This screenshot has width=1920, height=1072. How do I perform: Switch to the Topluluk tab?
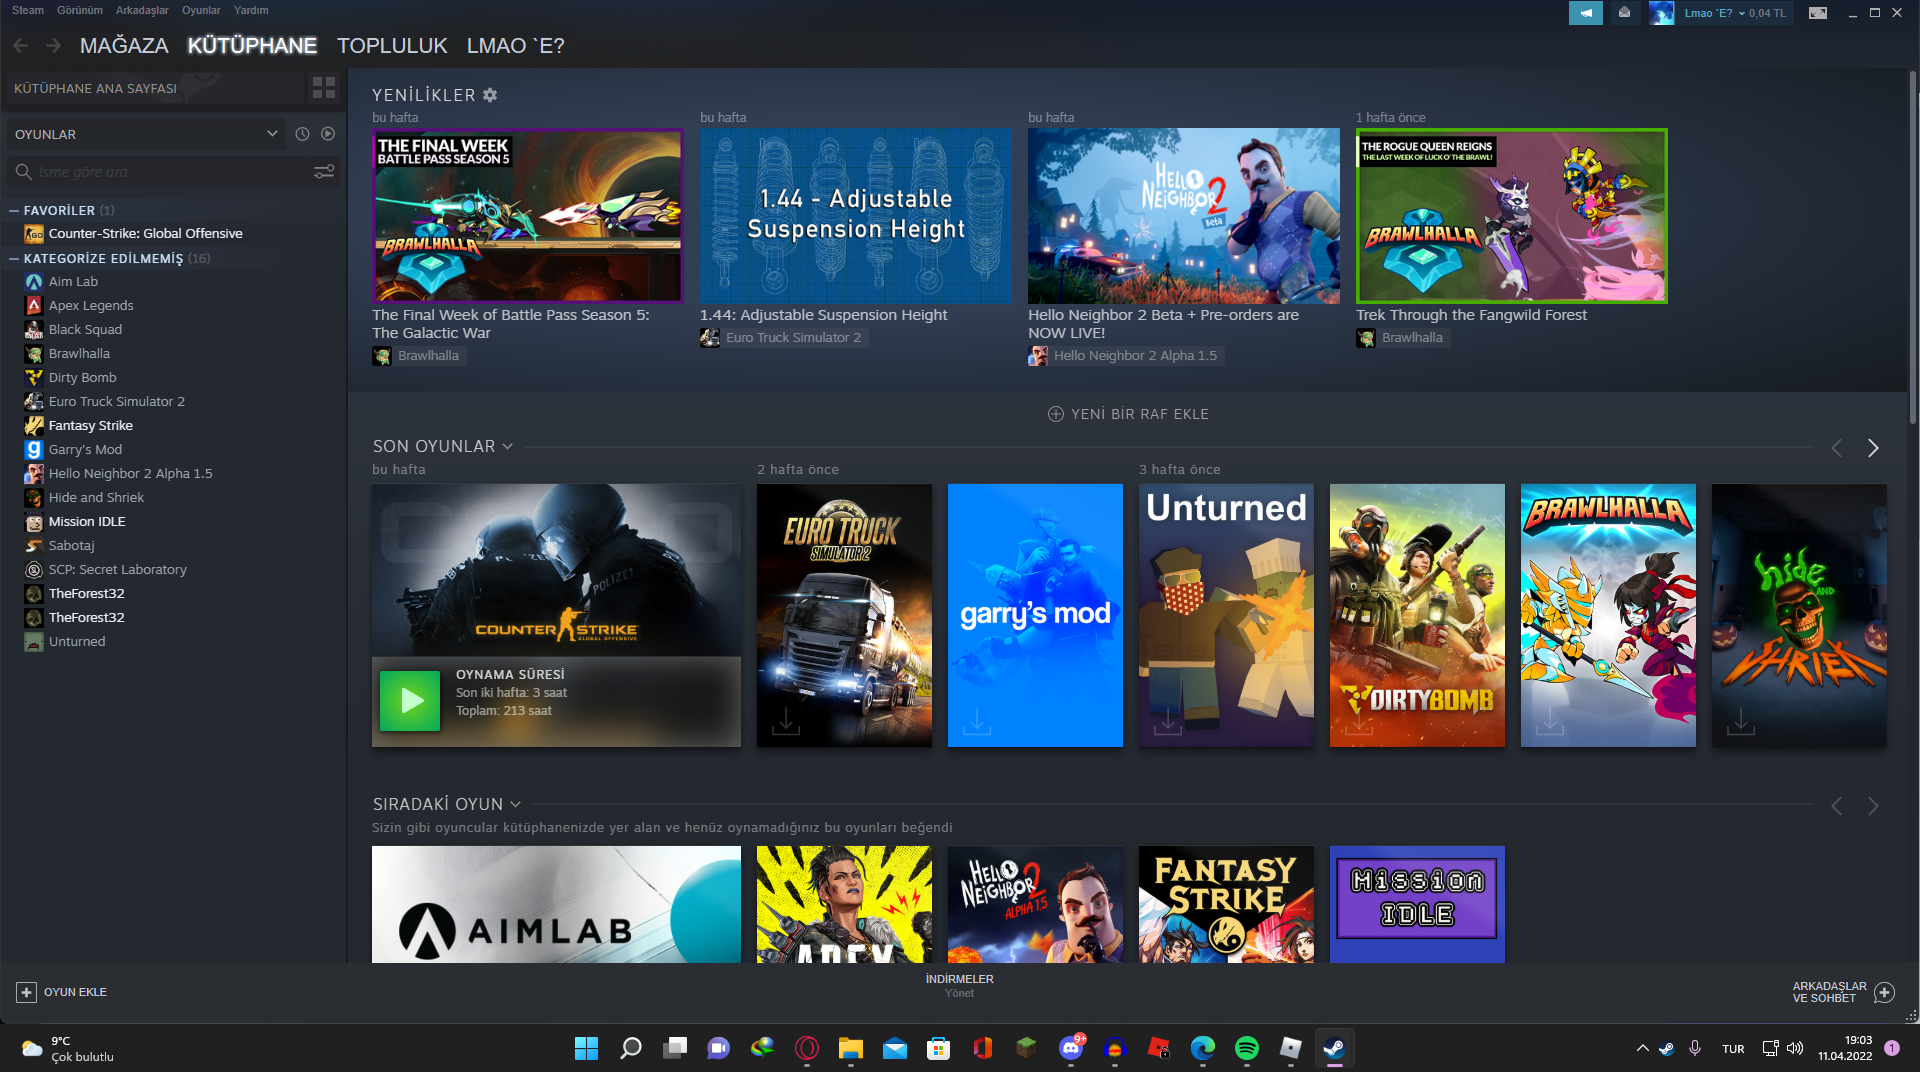tap(392, 46)
